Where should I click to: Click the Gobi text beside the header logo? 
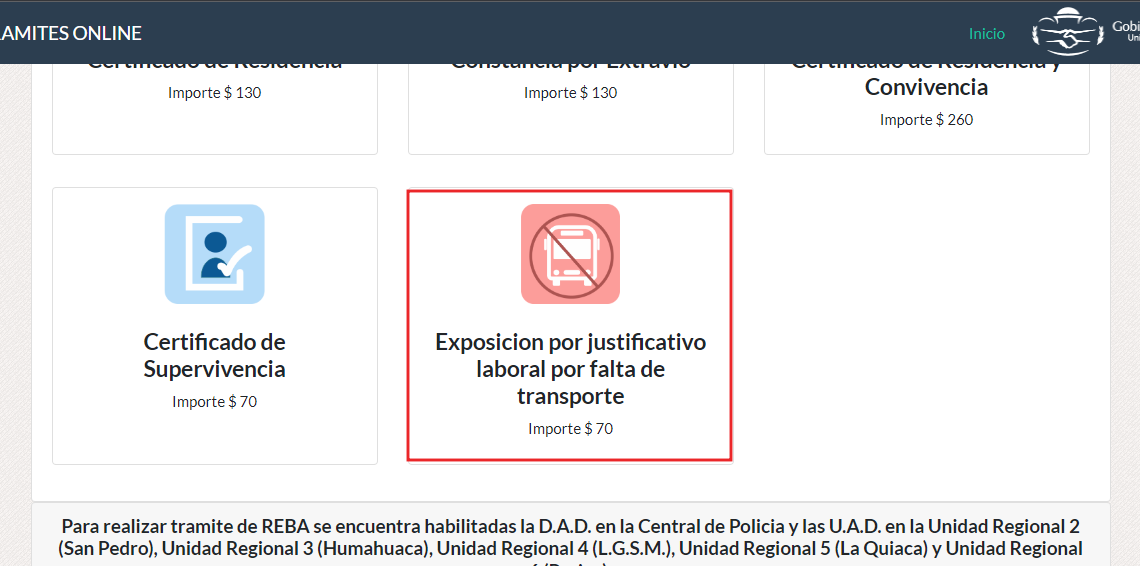click(x=1126, y=27)
